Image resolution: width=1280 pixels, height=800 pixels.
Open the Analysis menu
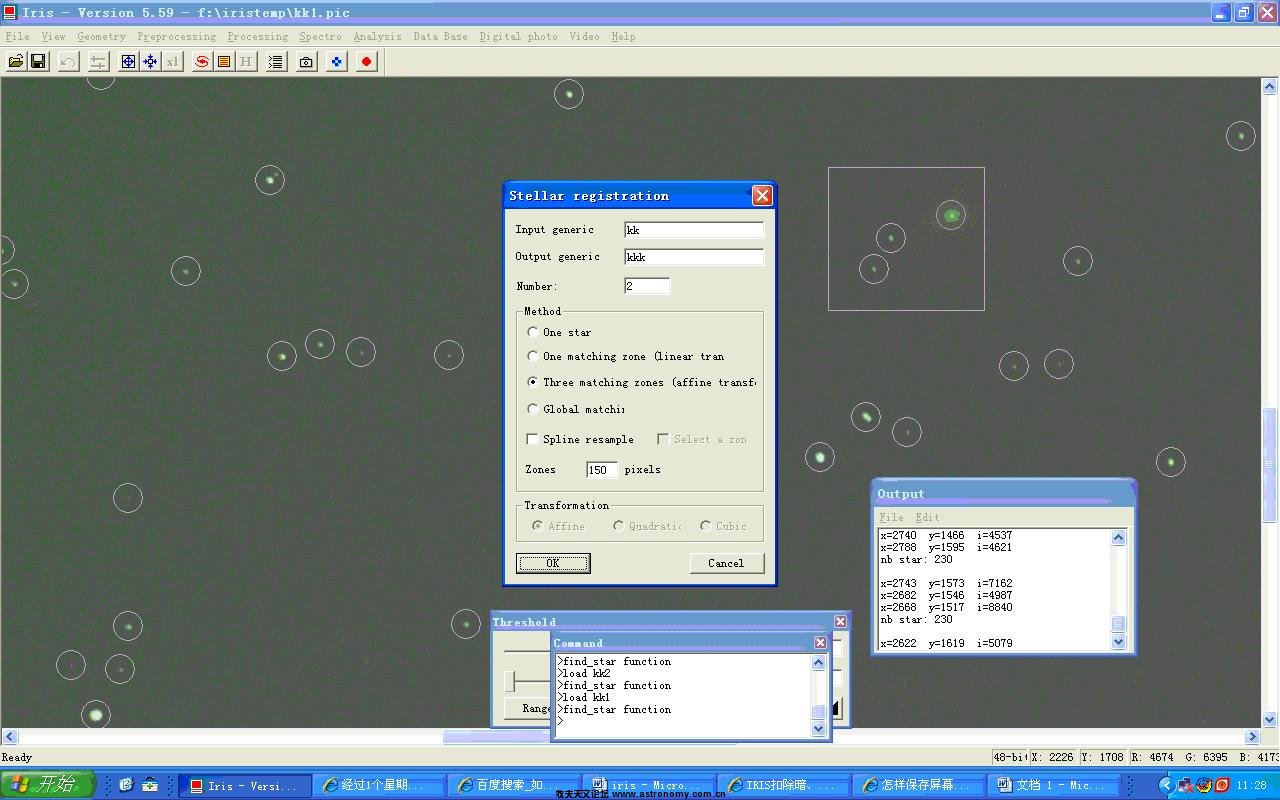click(377, 37)
